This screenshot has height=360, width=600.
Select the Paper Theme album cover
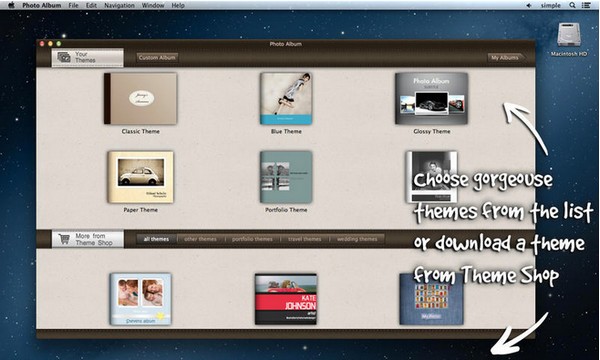coord(140,177)
